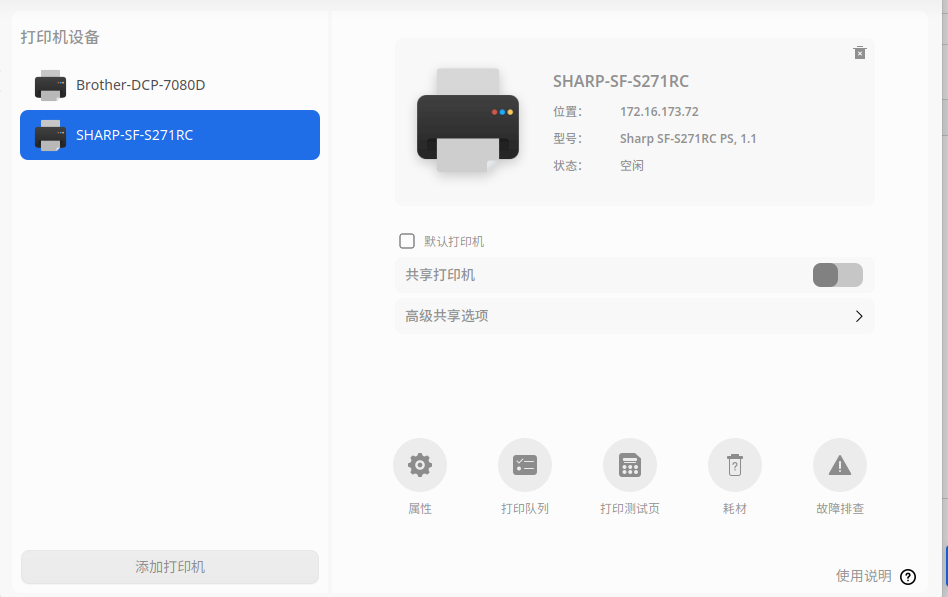Open troubleshooting (故障排查) warning icon
Image resolution: width=948 pixels, height=597 pixels.
tap(840, 465)
